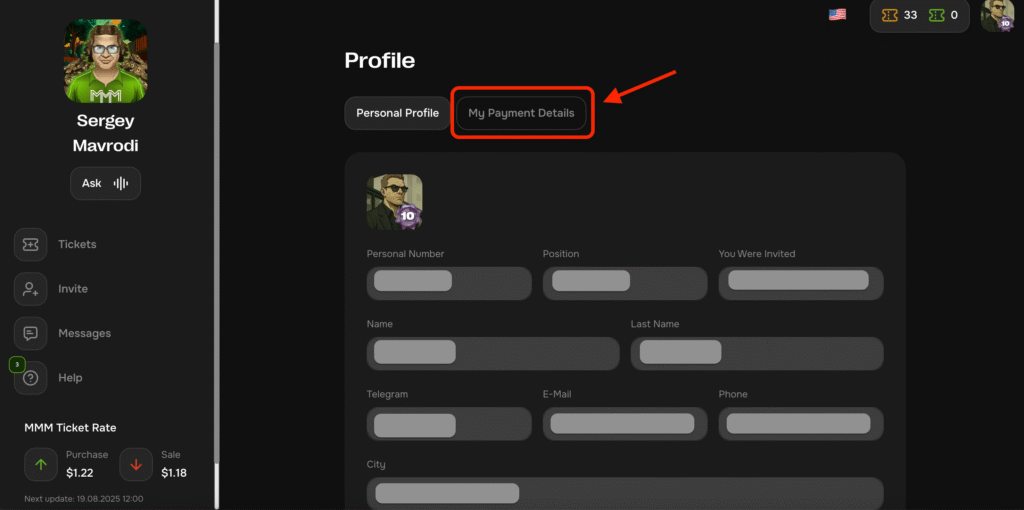
Task: Click the City input field
Action: pyautogui.click(x=625, y=493)
